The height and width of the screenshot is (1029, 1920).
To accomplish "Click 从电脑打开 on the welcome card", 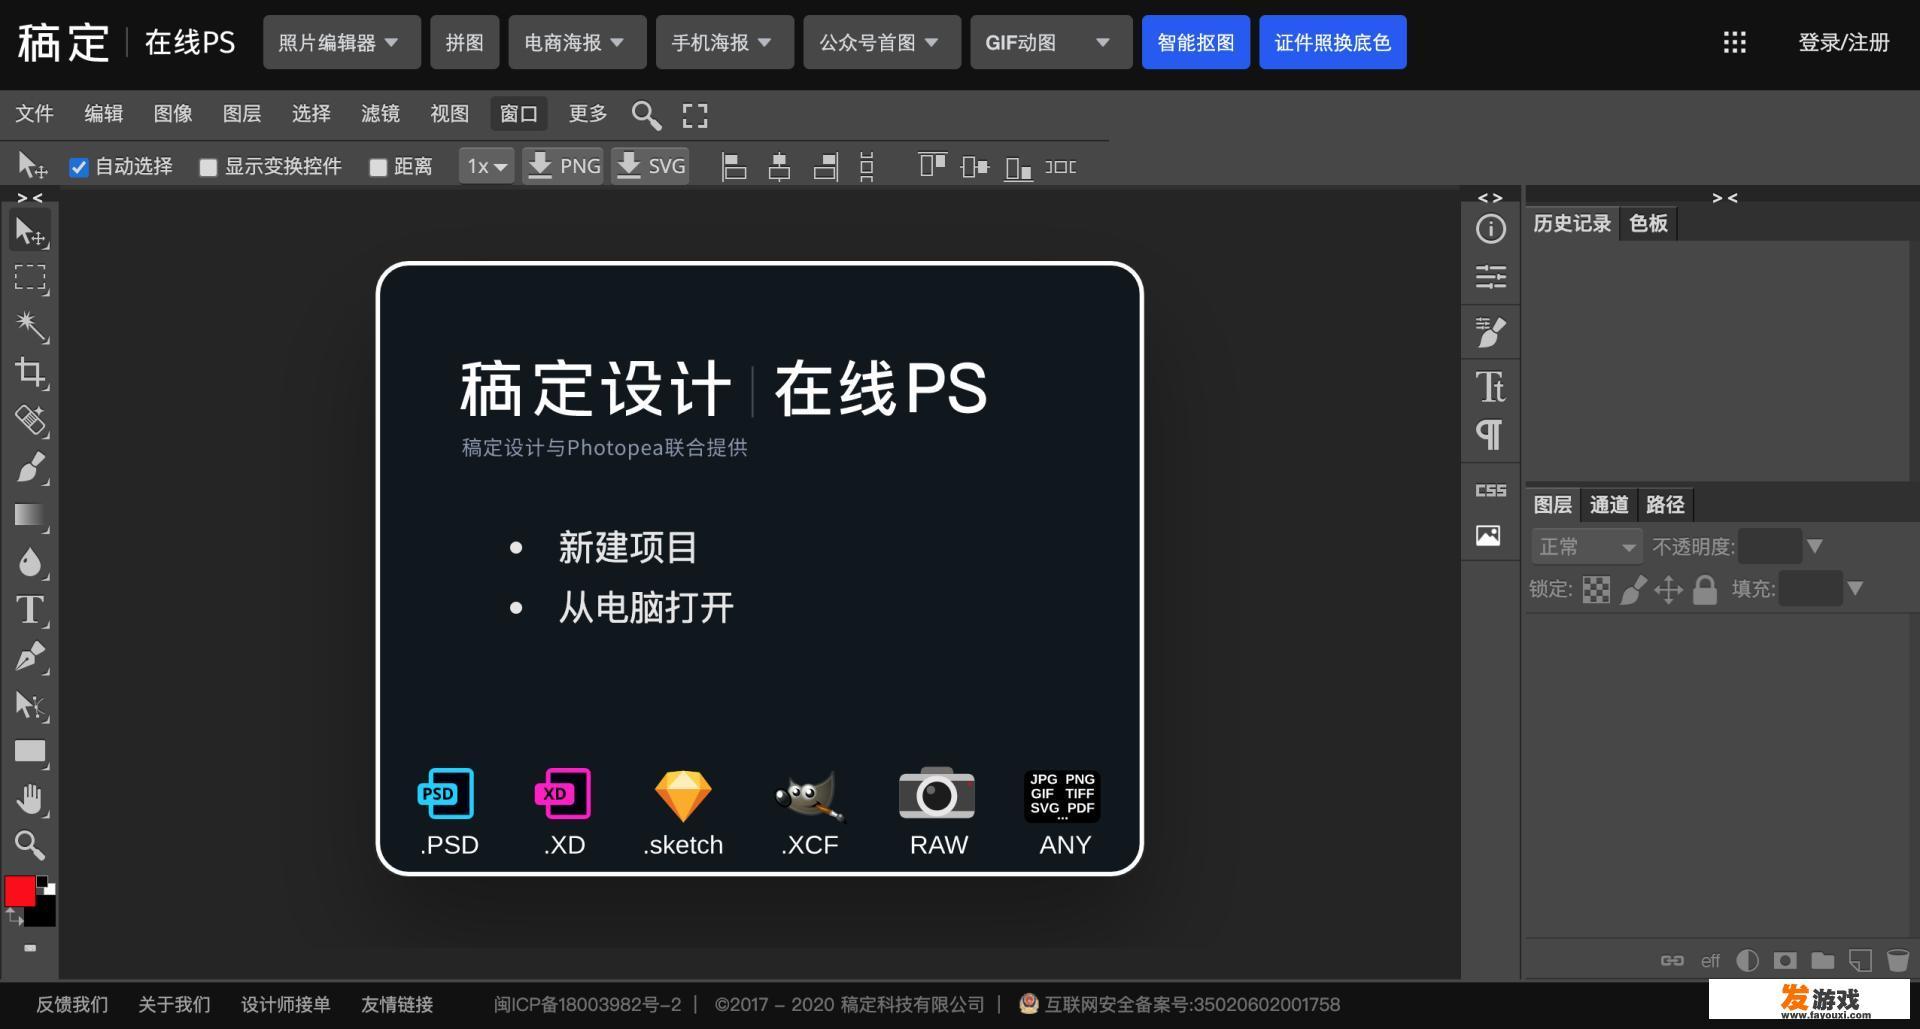I will [x=646, y=607].
